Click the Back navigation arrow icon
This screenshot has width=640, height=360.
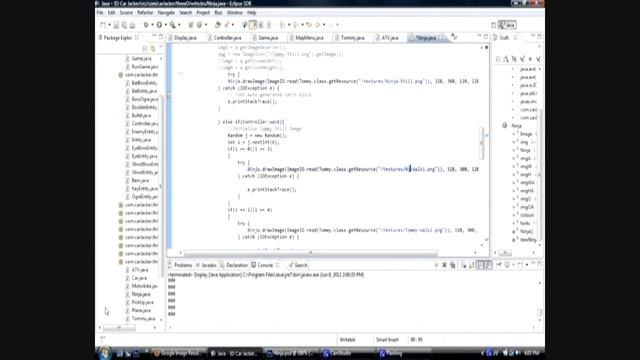(x=318, y=25)
